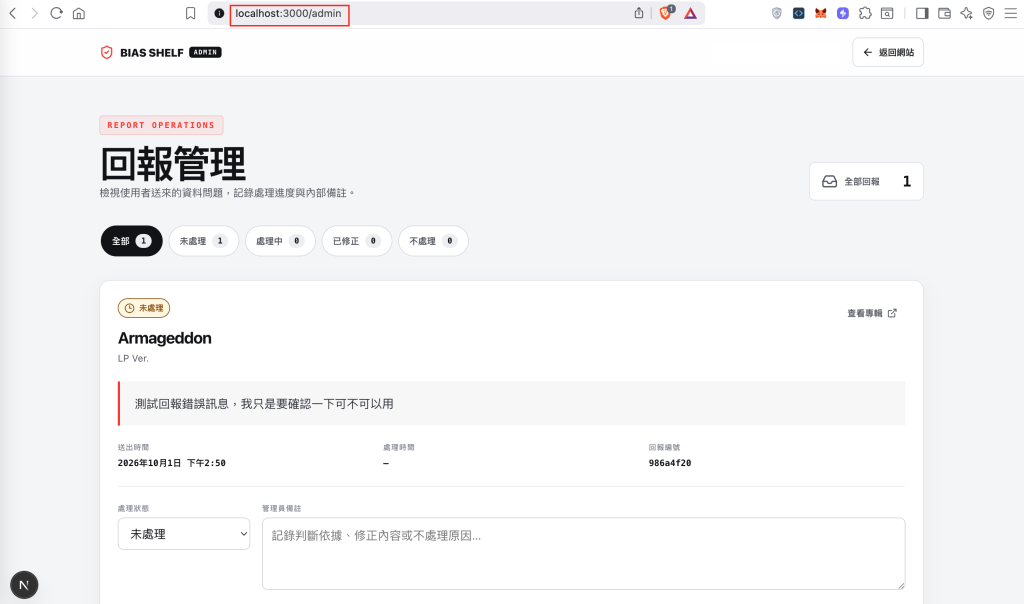Switch to the 未處理 filter tab
Image resolution: width=1024 pixels, height=604 pixels.
[204, 241]
